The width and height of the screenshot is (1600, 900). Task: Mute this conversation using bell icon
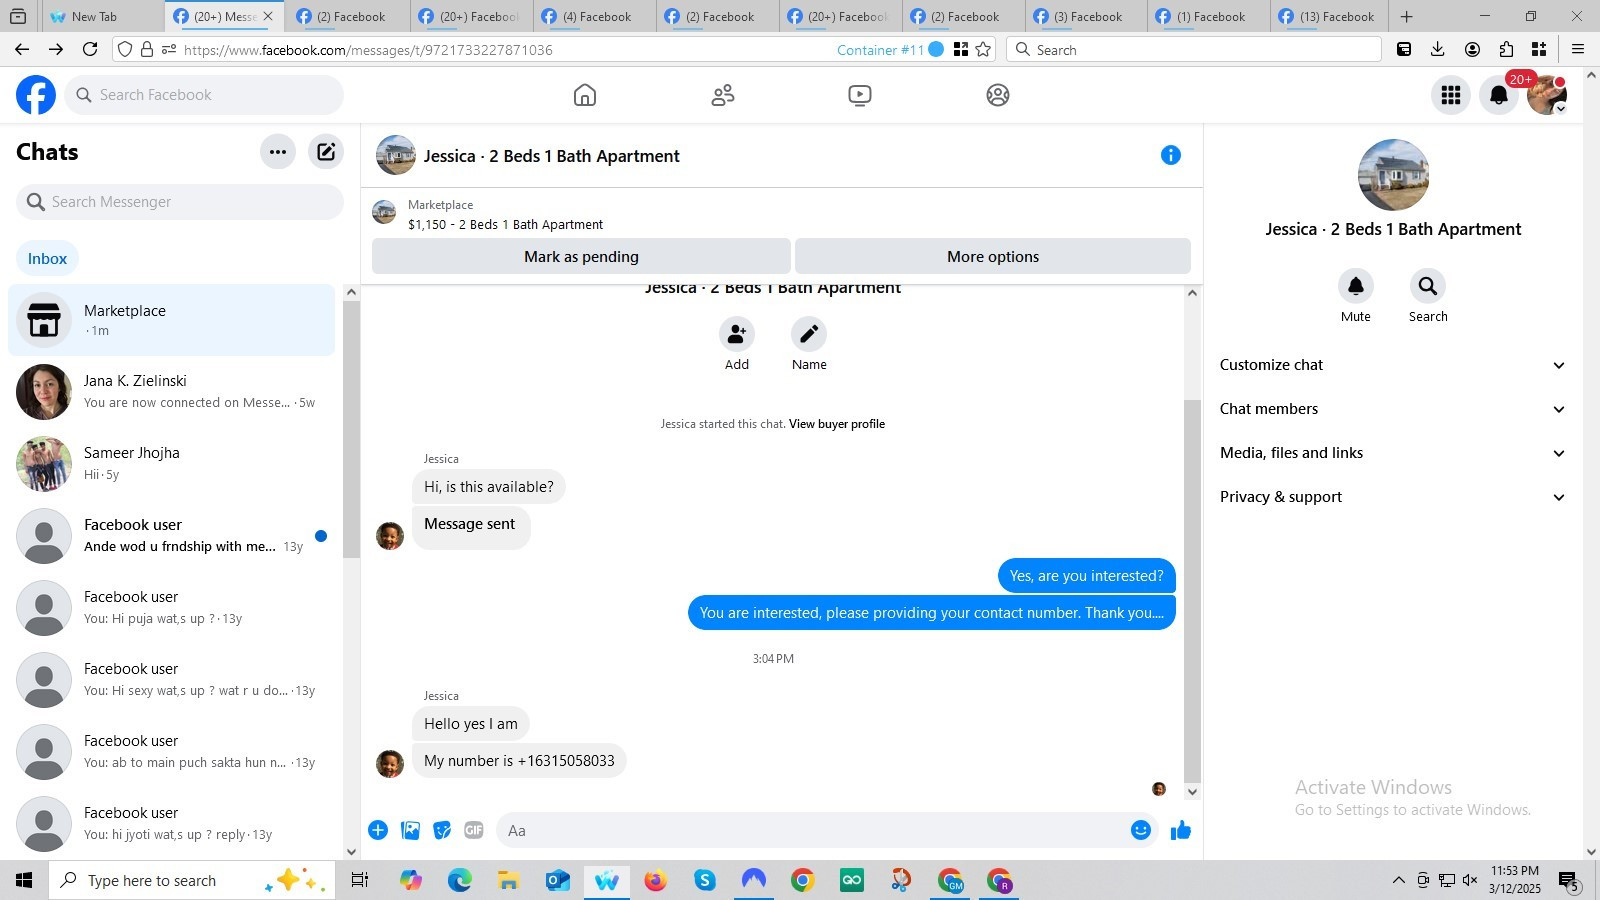[x=1356, y=286]
